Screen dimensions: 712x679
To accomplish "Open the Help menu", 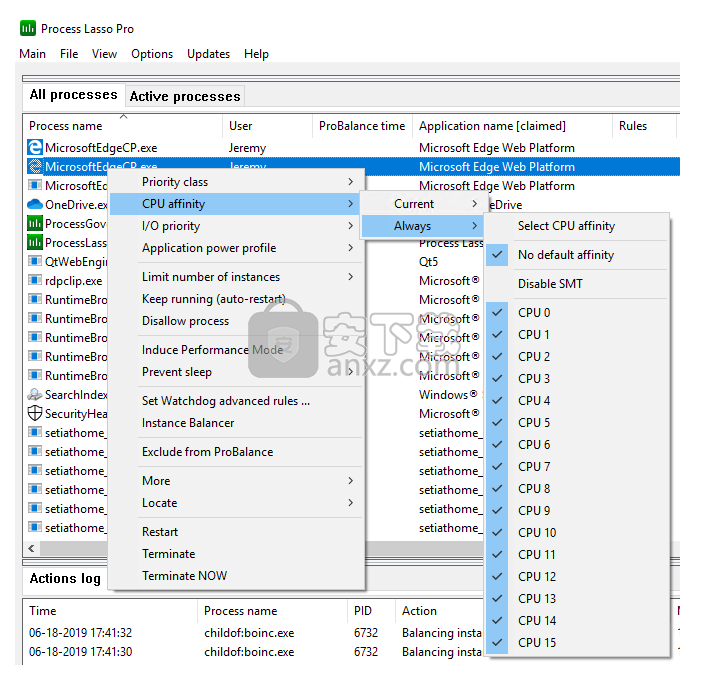I will tap(257, 54).
